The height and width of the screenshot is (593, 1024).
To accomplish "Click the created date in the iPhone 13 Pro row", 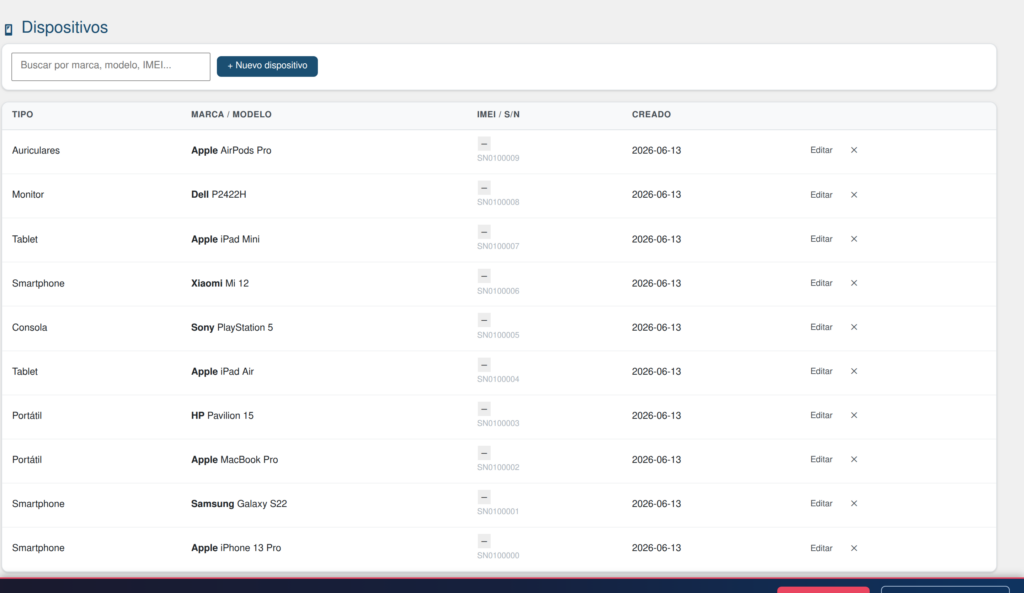I will click(656, 548).
